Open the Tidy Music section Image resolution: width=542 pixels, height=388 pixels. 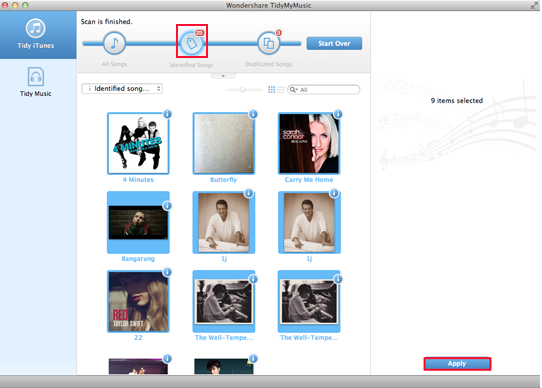pos(36,82)
